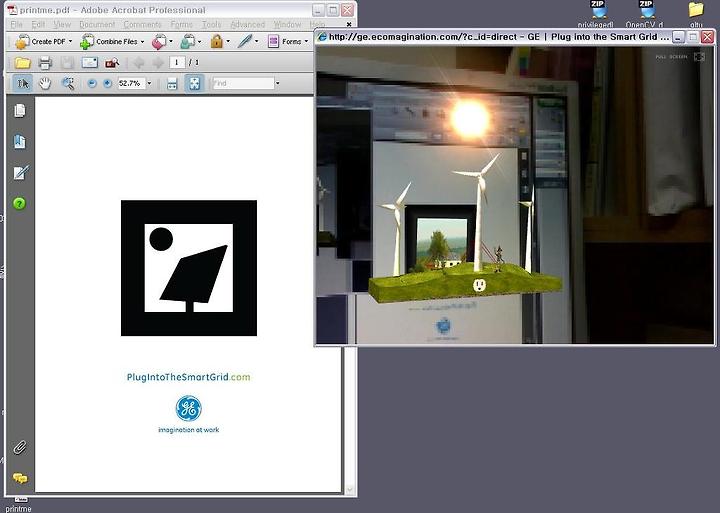
Task: Open the Tools menu
Action: point(212,24)
